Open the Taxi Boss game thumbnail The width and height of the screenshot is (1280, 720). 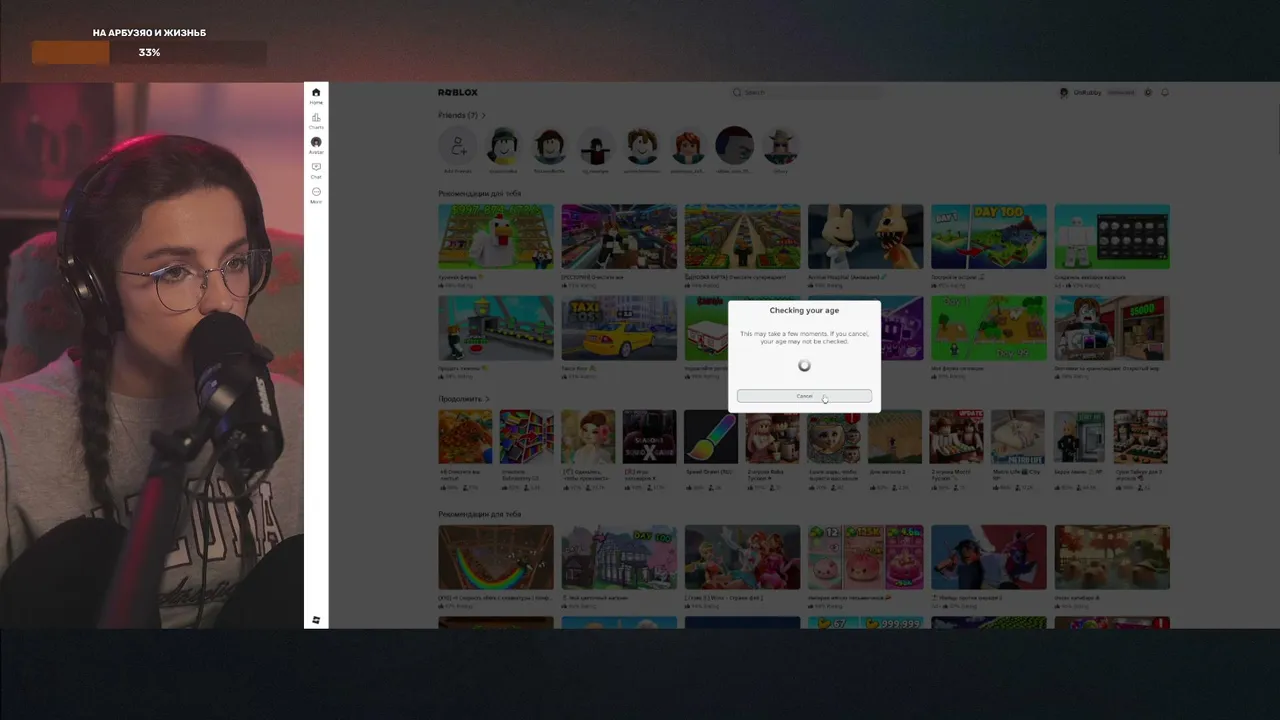619,328
